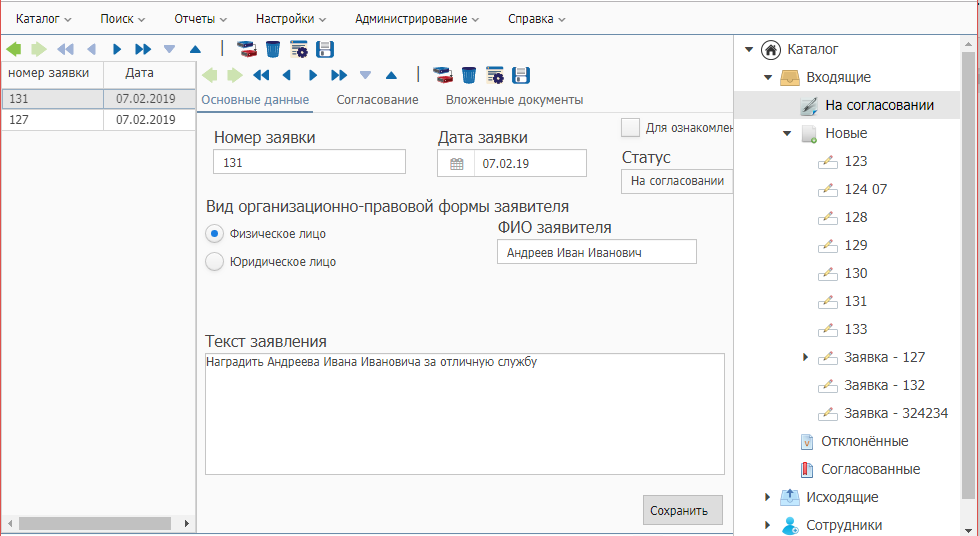Tick the Для ознакомления checkbox
The height and width of the screenshot is (536, 980).
pyautogui.click(x=630, y=127)
